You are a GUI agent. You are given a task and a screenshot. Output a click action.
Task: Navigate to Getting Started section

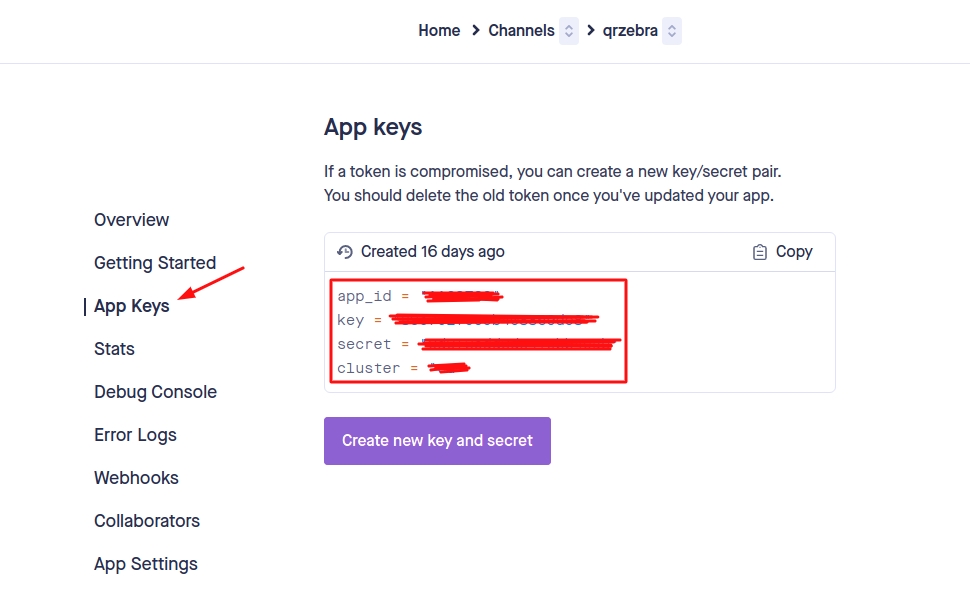pyautogui.click(x=155, y=263)
